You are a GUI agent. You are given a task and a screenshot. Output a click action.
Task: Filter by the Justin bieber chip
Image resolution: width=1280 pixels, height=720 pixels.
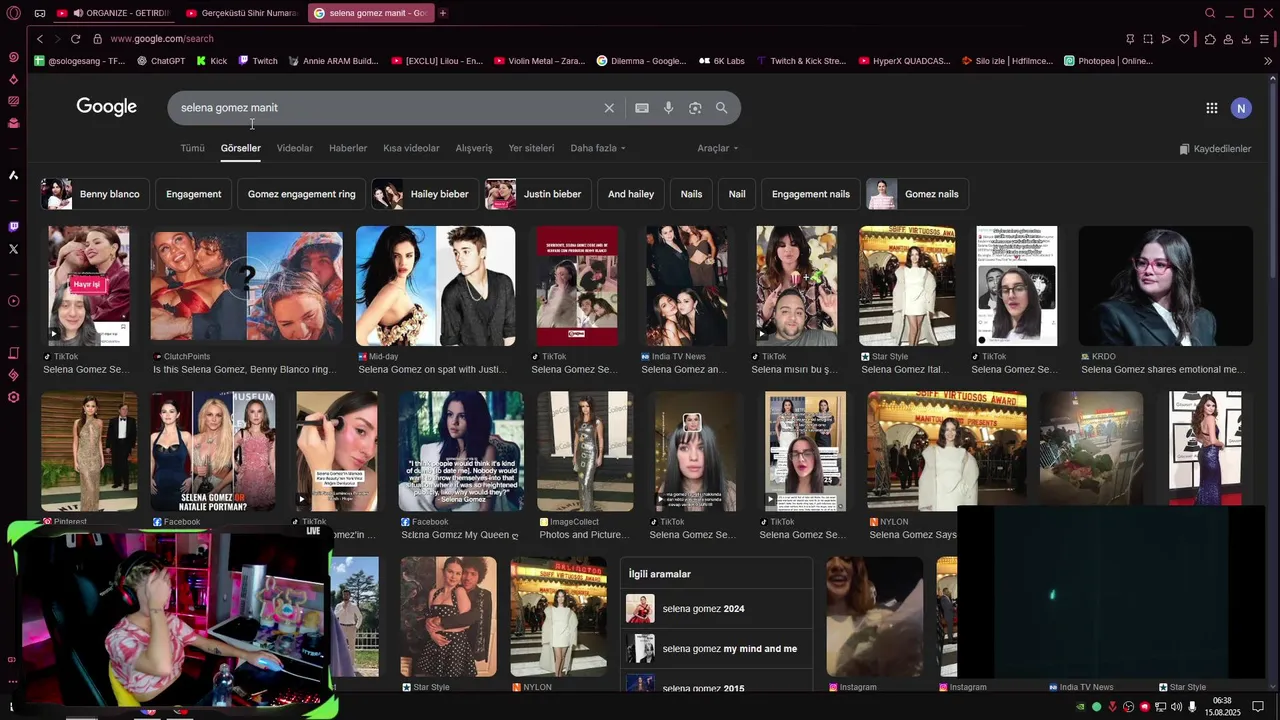538,194
